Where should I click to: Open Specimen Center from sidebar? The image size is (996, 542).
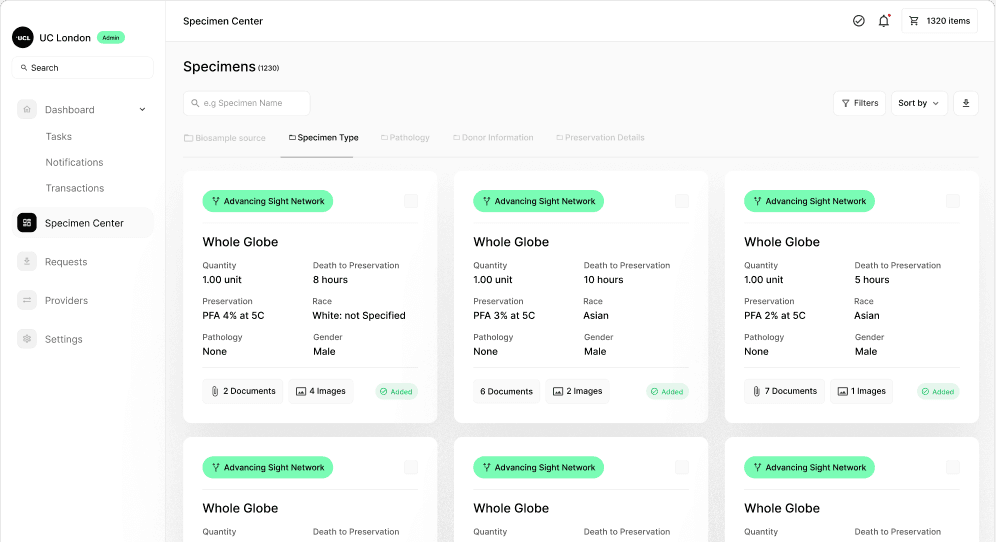(x=84, y=223)
